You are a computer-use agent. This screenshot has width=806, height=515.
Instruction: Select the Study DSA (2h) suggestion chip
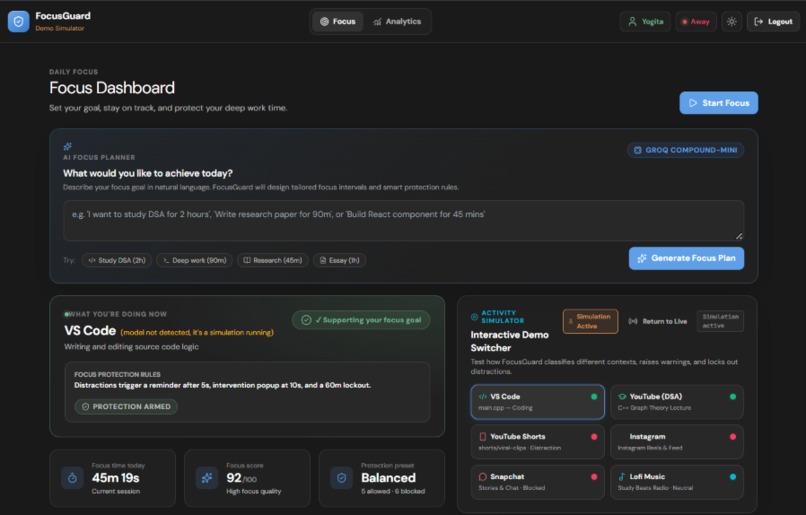tap(117, 260)
